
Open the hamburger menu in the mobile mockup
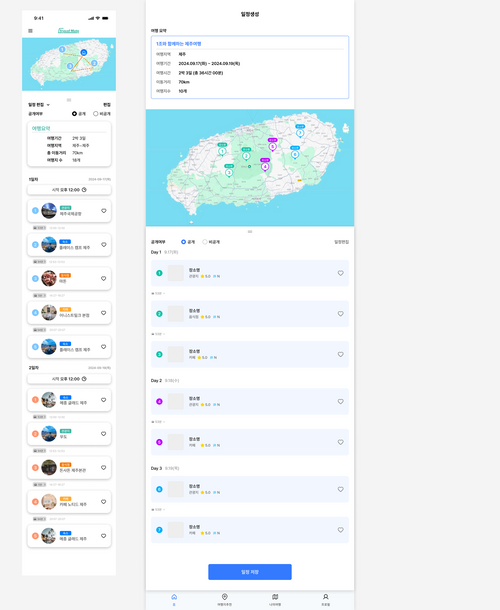[x=30, y=31]
